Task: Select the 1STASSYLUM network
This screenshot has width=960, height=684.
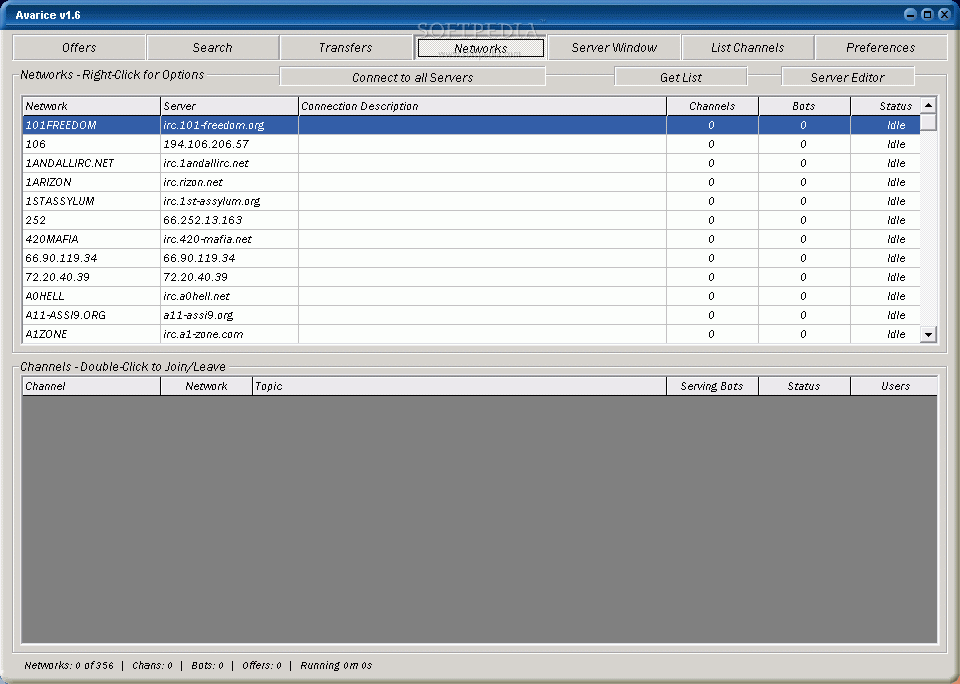Action: [x=471, y=201]
